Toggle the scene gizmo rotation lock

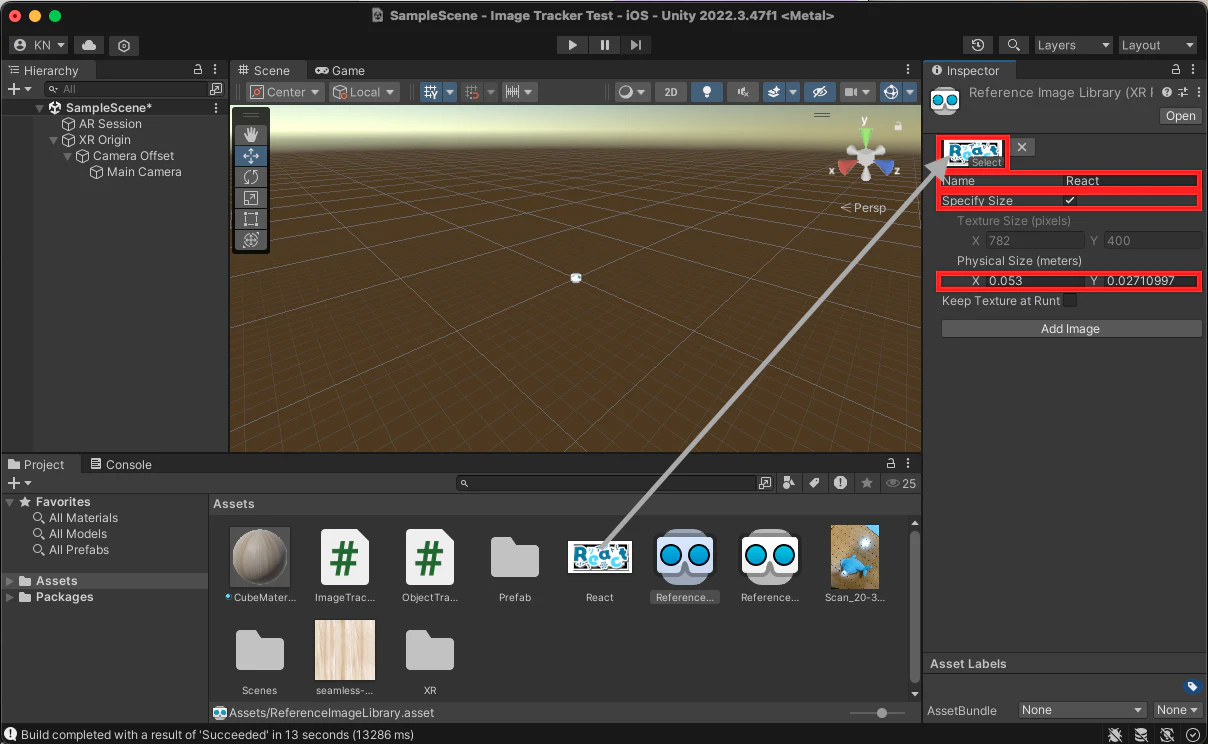click(x=899, y=126)
